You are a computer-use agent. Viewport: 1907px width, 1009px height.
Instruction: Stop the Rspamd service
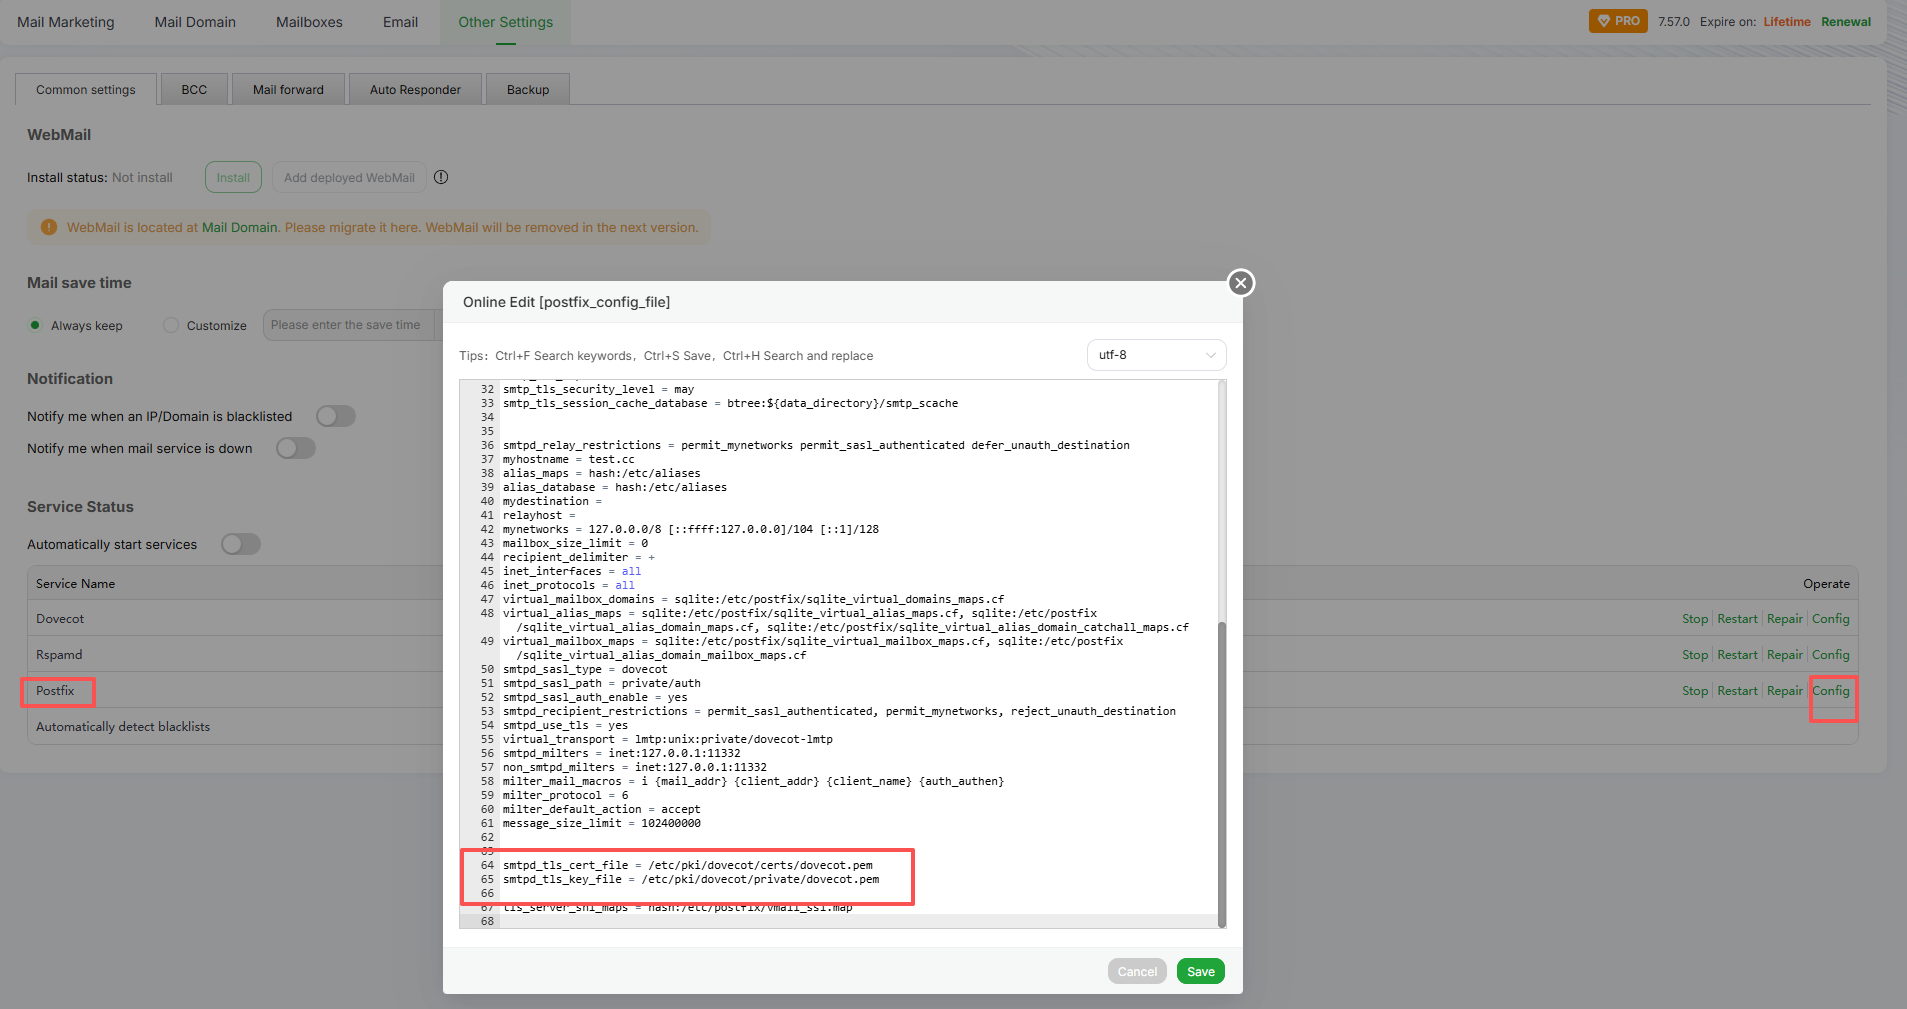(x=1695, y=655)
